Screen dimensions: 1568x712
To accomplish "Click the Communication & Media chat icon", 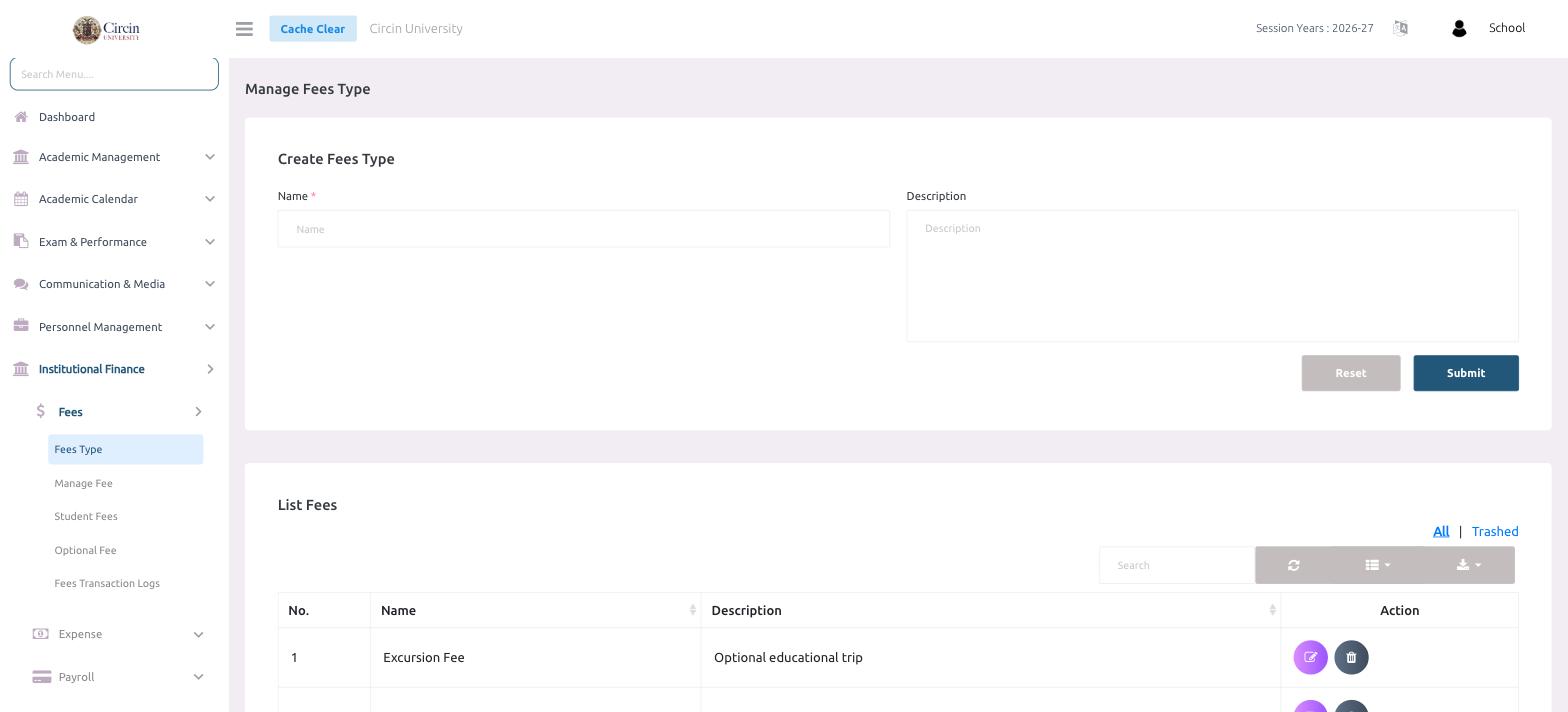I will point(21,284).
